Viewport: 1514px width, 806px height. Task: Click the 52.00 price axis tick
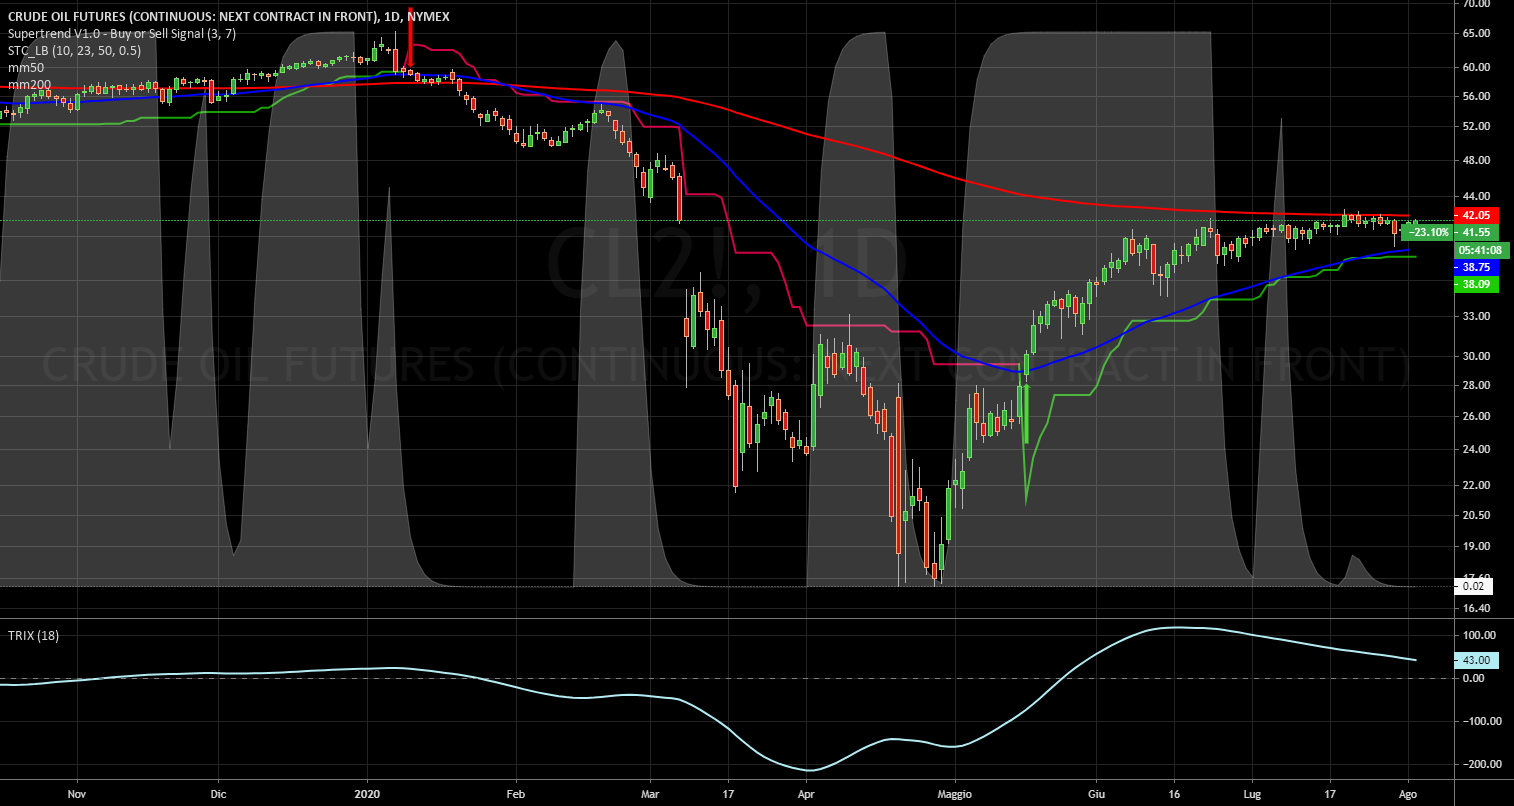point(1476,126)
